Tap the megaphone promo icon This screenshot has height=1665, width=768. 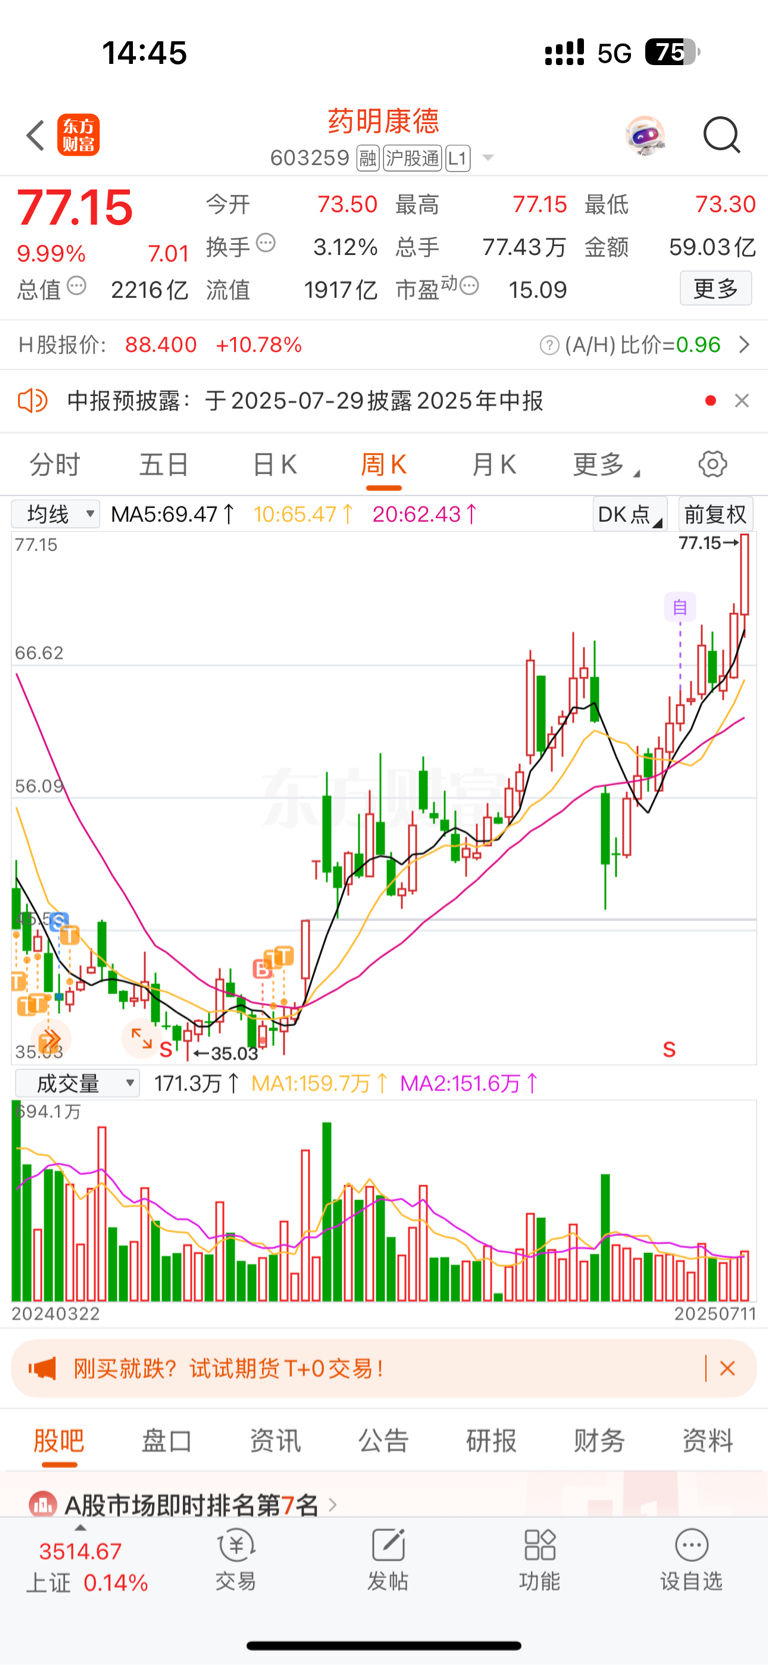point(42,1368)
